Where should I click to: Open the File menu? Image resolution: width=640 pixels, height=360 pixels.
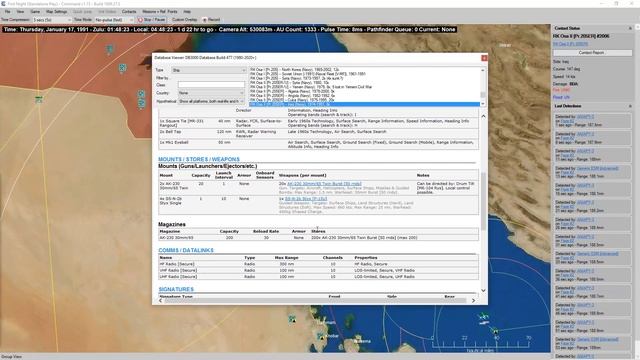7,12
